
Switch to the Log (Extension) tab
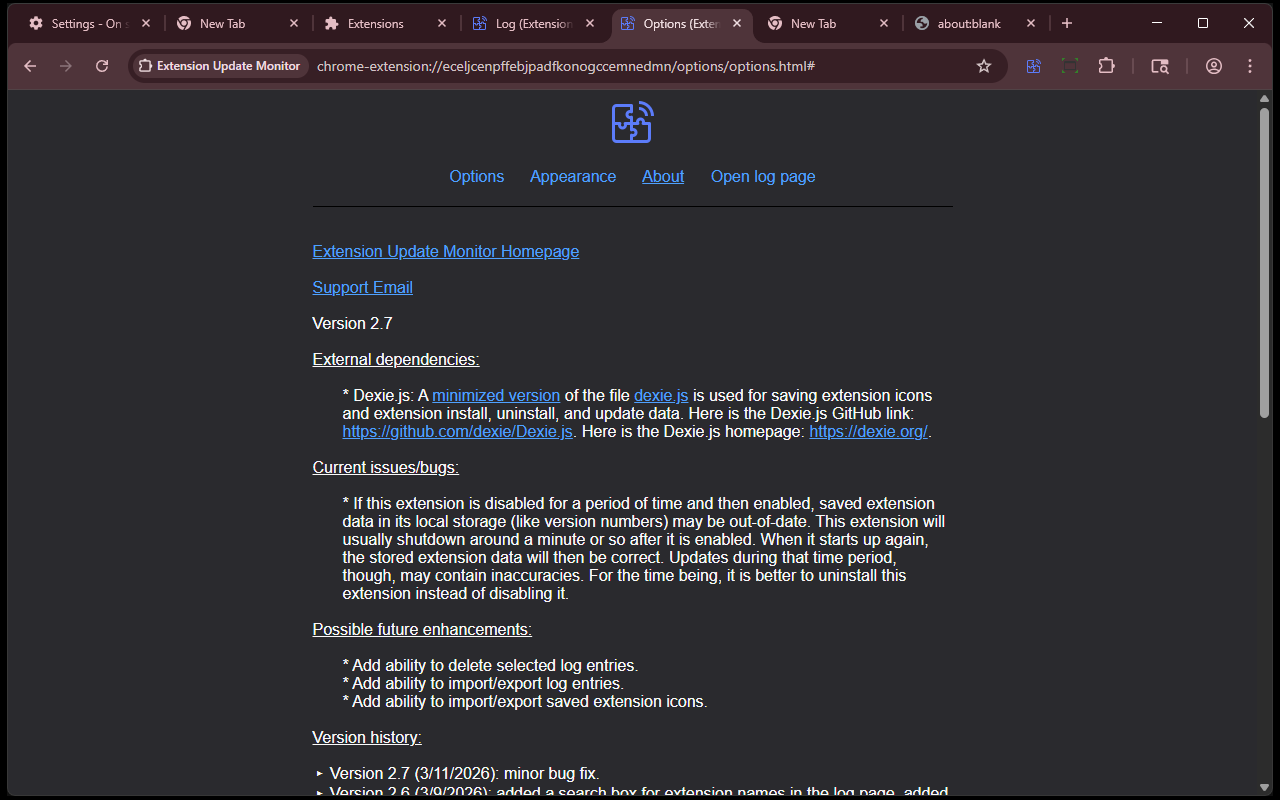click(532, 23)
